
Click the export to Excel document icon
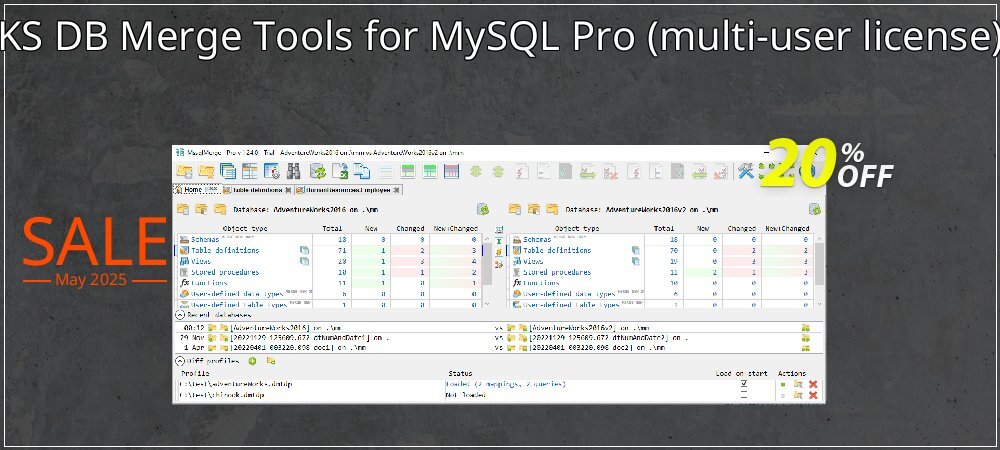[340, 171]
